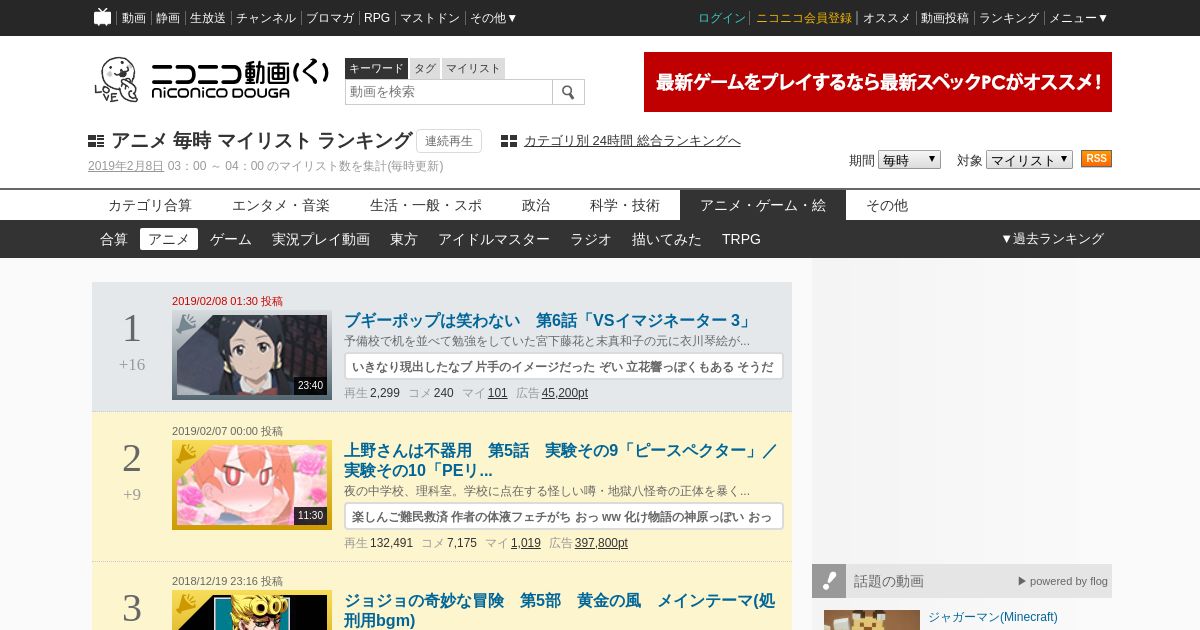The width and height of the screenshot is (1200, 630).
Task: Open チャンネル in top navigation
Action: click(x=266, y=18)
